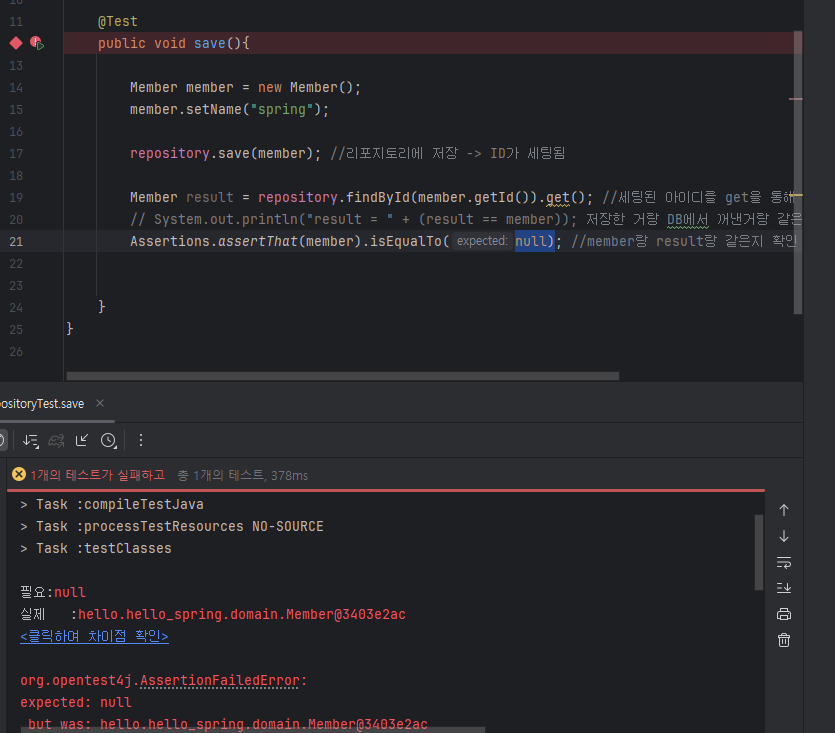Click line number 21 in the gutter
835x733 pixels.
16,241
